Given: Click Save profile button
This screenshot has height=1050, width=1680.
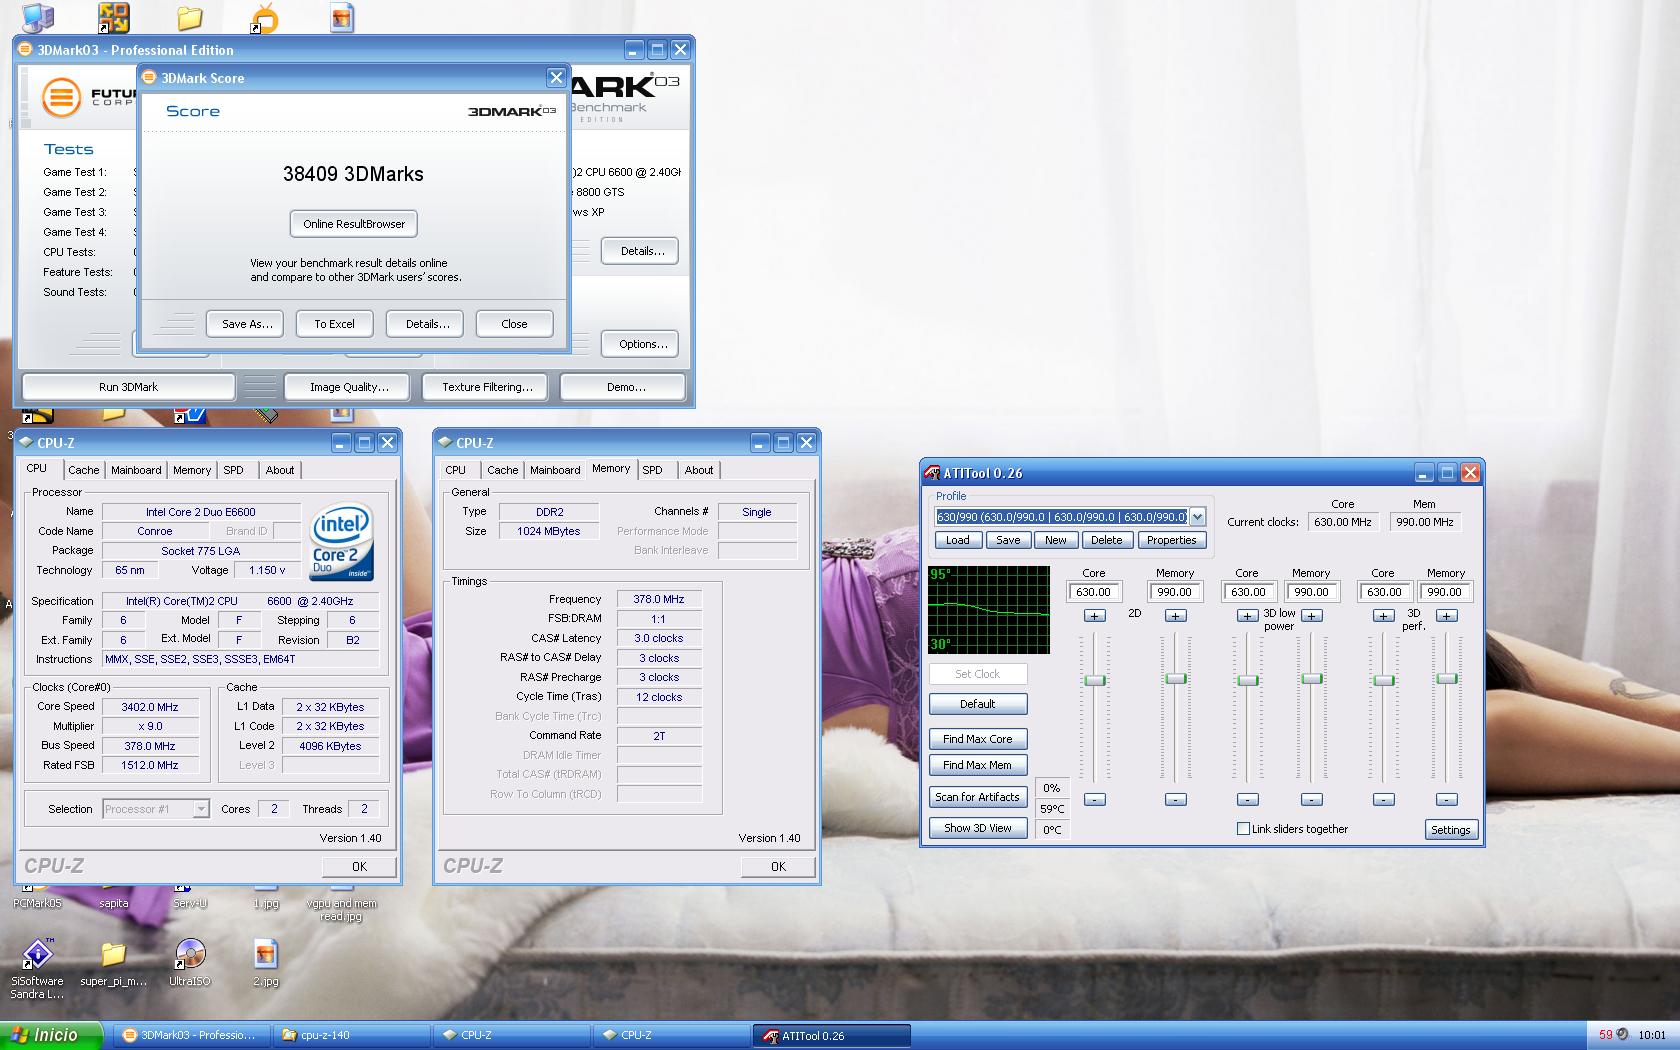Looking at the screenshot, I should tap(1008, 540).
